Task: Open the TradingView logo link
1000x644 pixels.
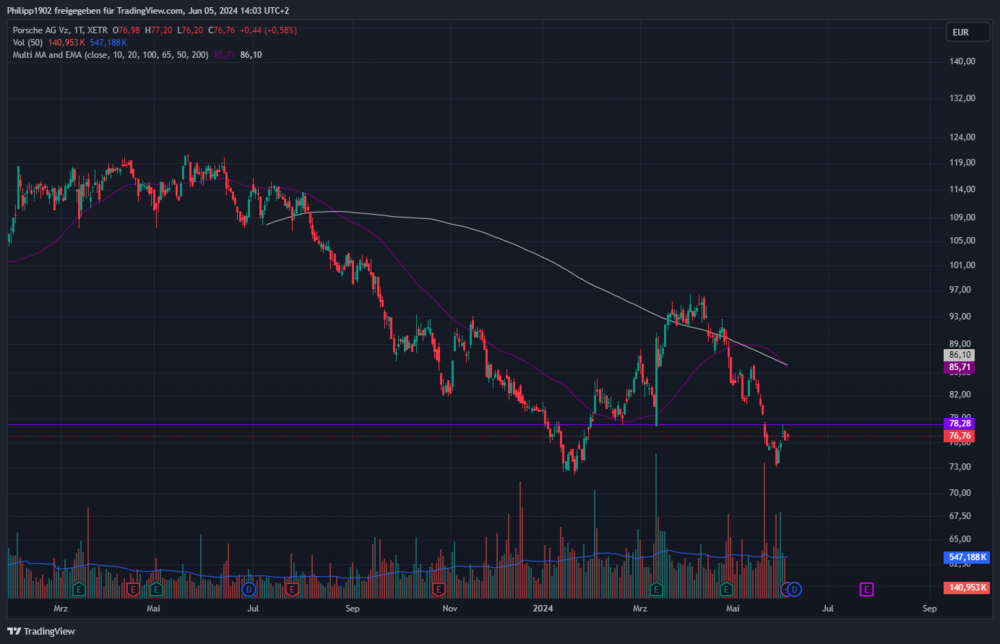Action: tap(41, 631)
